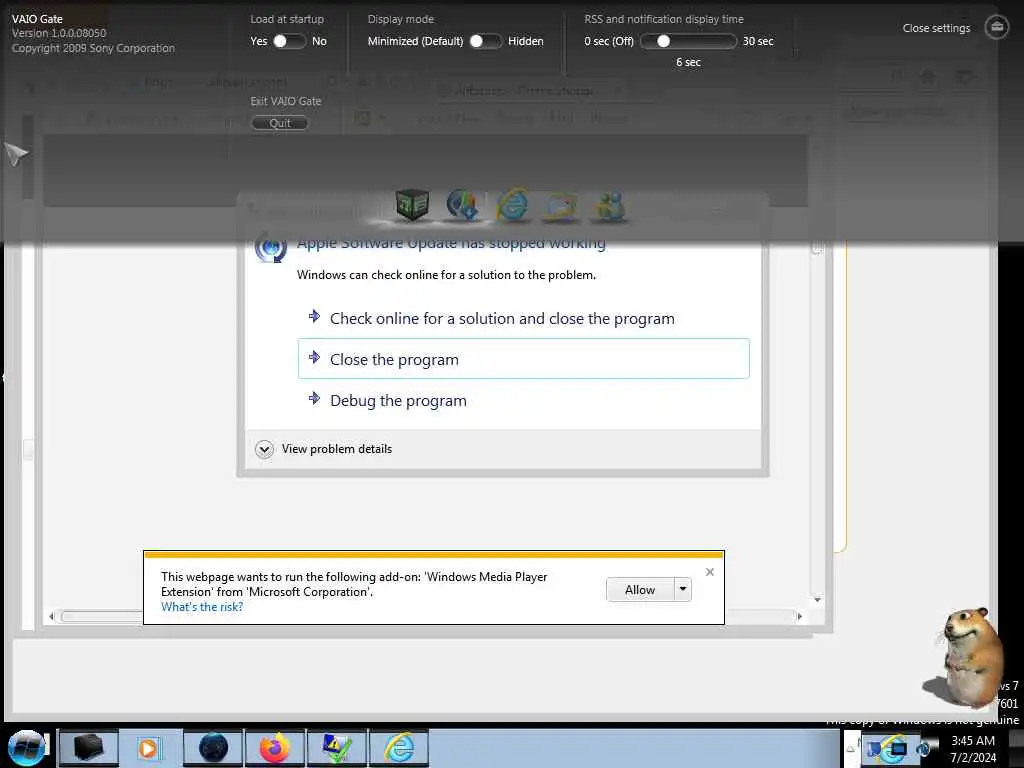Select the 'Yes' label under Load at startup
Screen dimensions: 1024x768
pyautogui.click(x=259, y=41)
